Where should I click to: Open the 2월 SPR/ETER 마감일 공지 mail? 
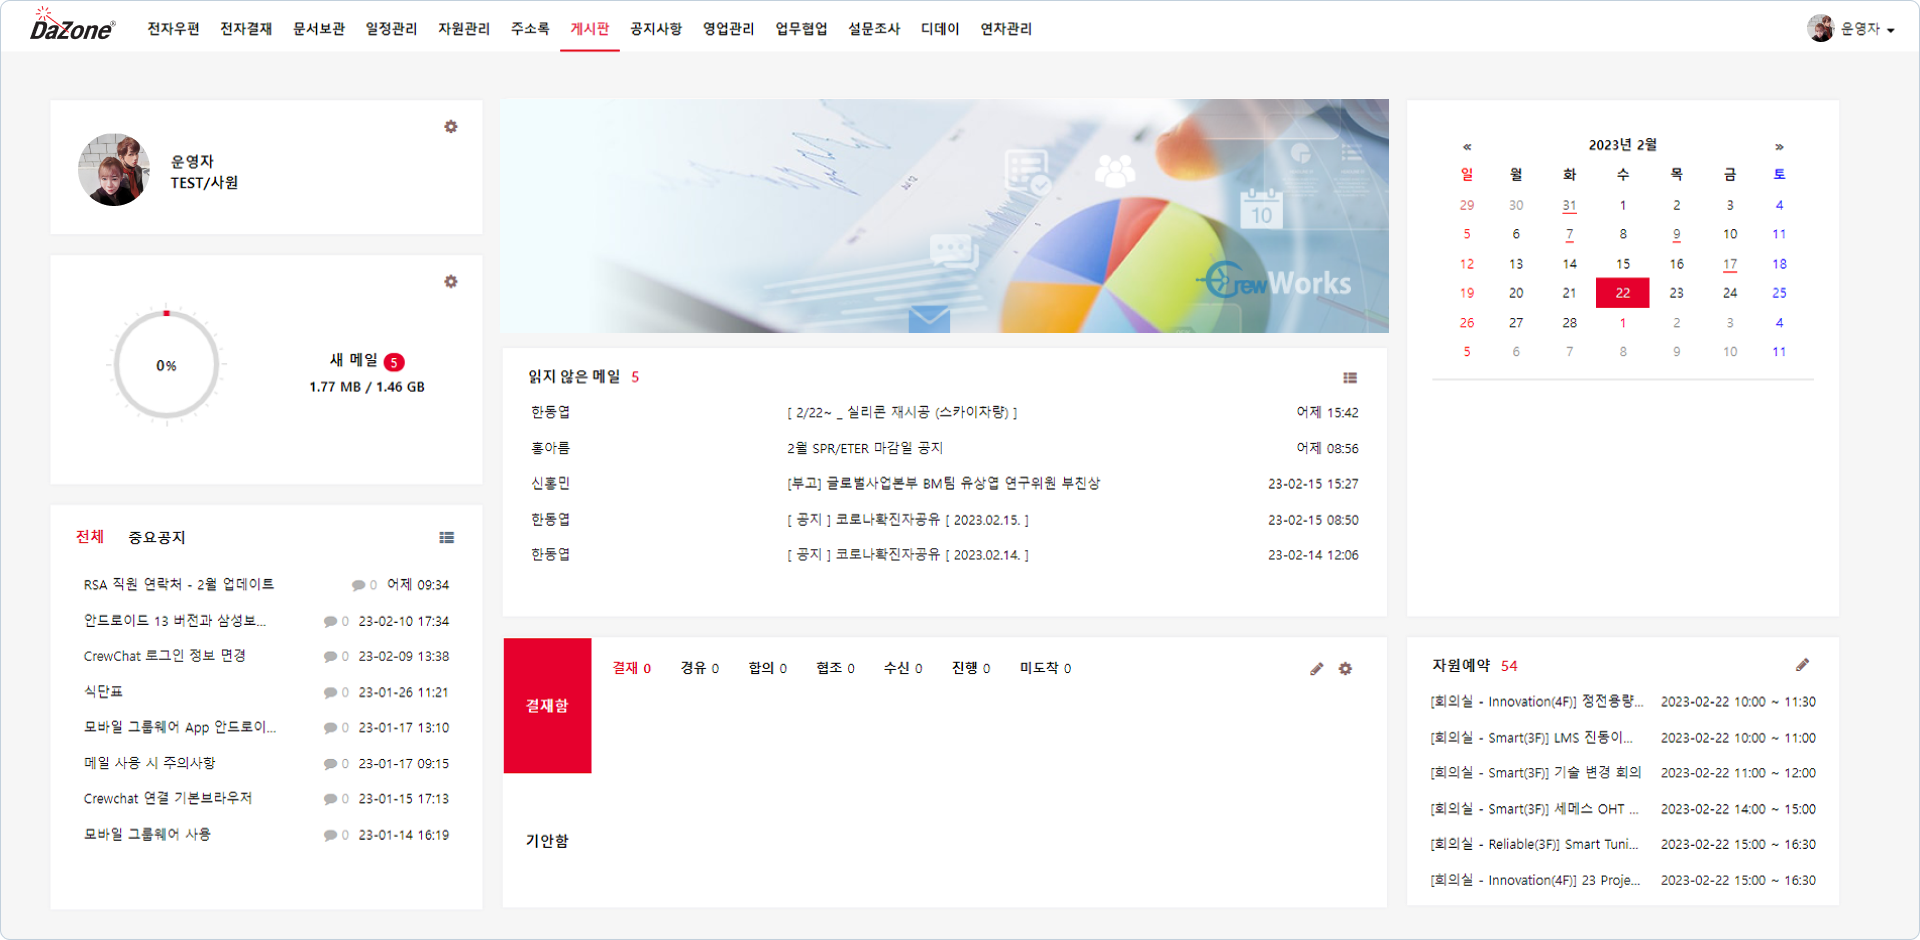865,448
